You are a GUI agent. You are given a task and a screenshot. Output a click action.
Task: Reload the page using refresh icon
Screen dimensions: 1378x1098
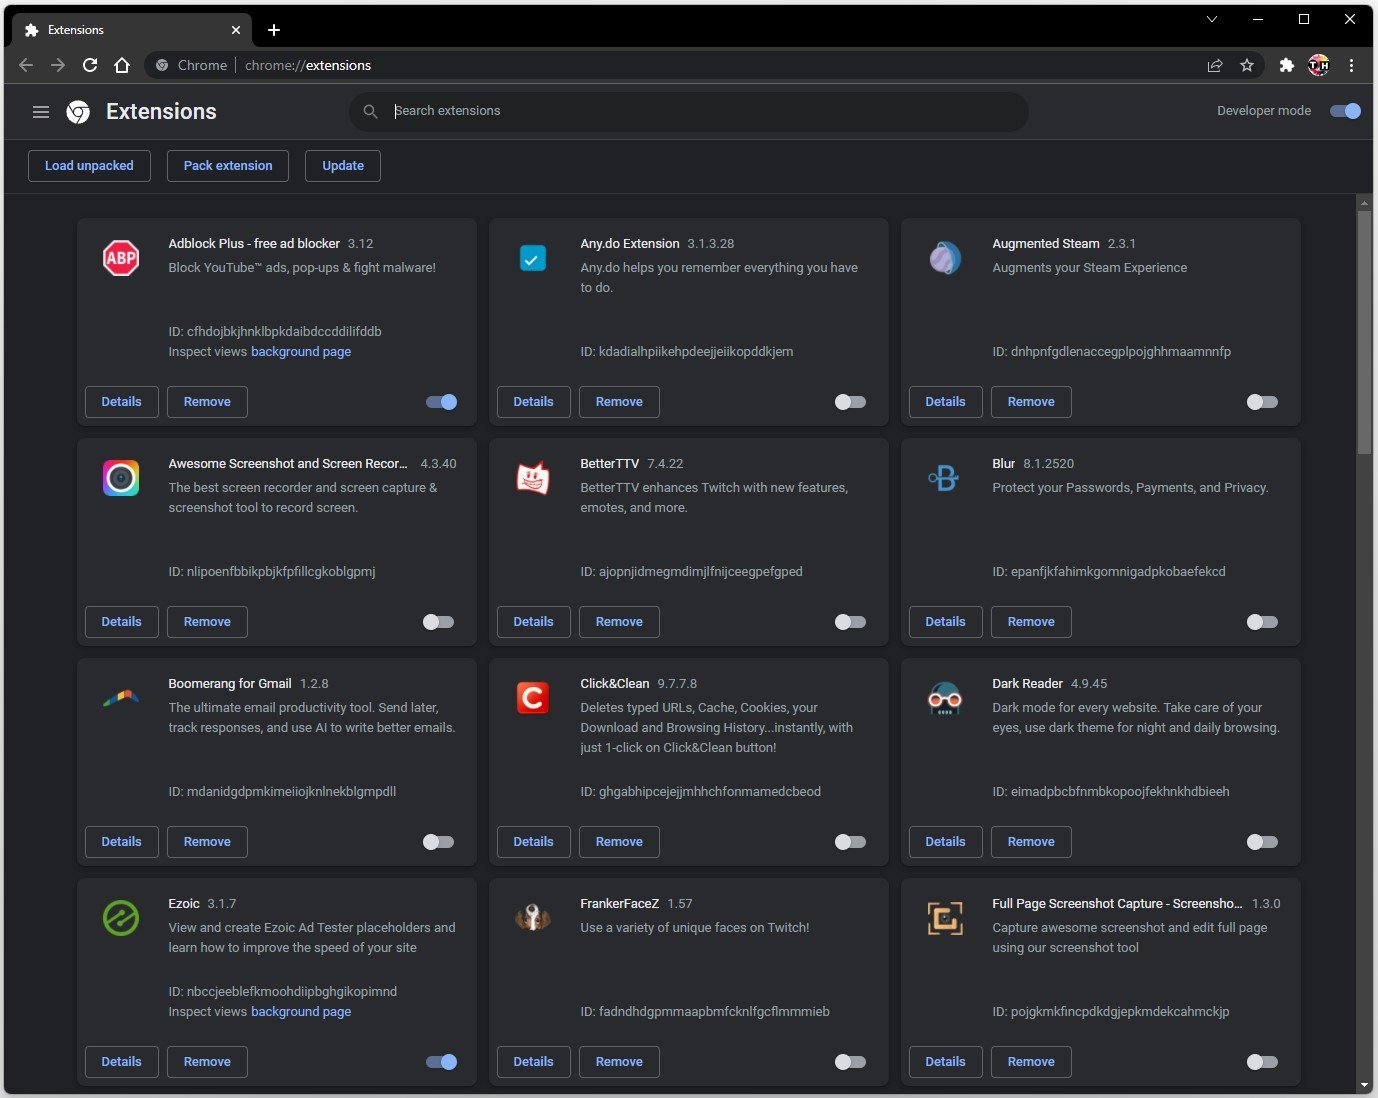tap(90, 65)
